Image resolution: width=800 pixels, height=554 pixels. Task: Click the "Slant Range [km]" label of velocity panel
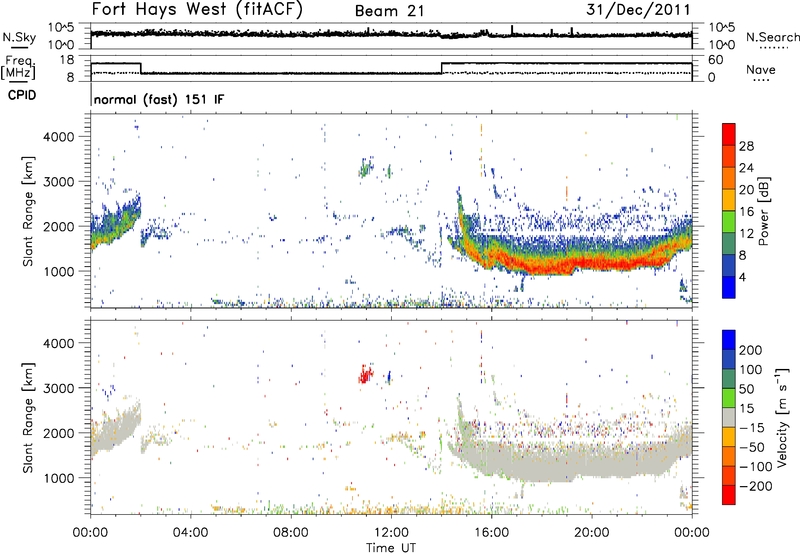(x=28, y=418)
